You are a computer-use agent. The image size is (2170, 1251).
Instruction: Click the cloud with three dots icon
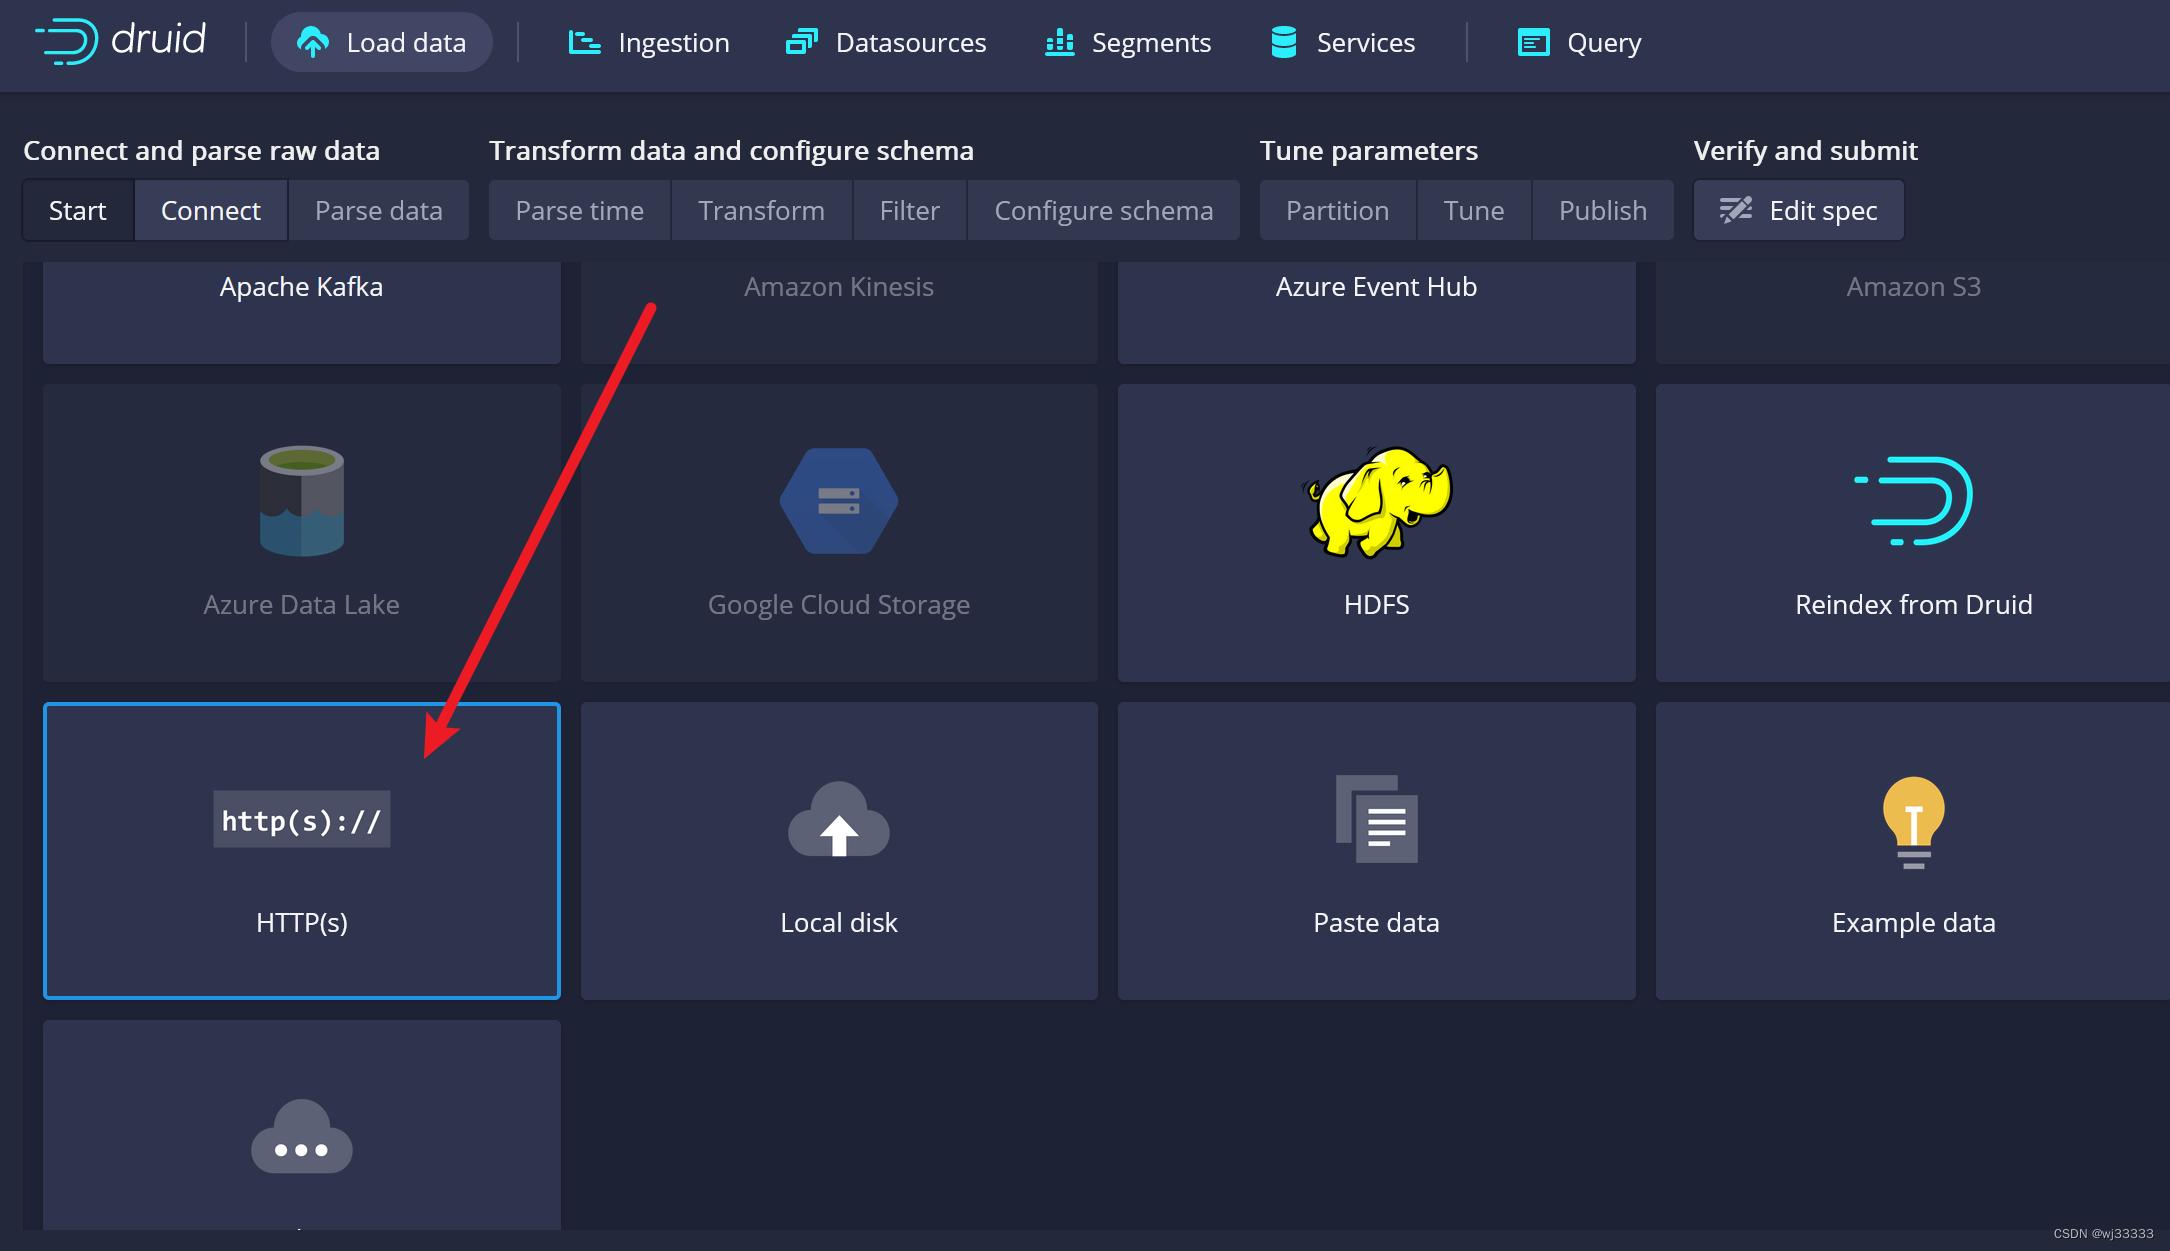coord(302,1137)
